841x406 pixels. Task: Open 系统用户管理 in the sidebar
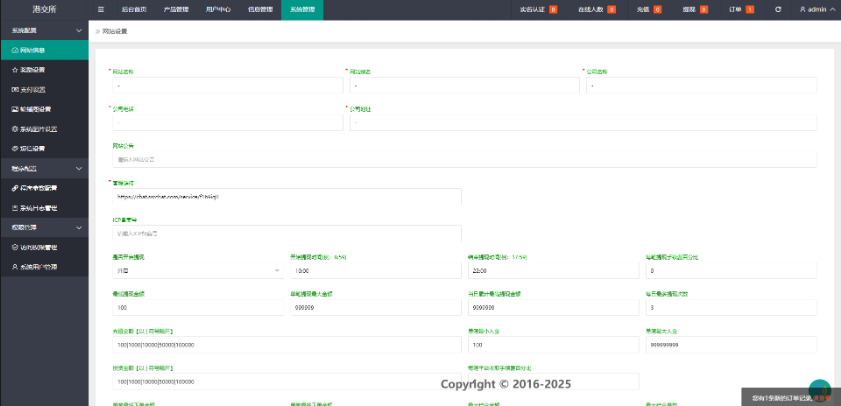coord(44,267)
